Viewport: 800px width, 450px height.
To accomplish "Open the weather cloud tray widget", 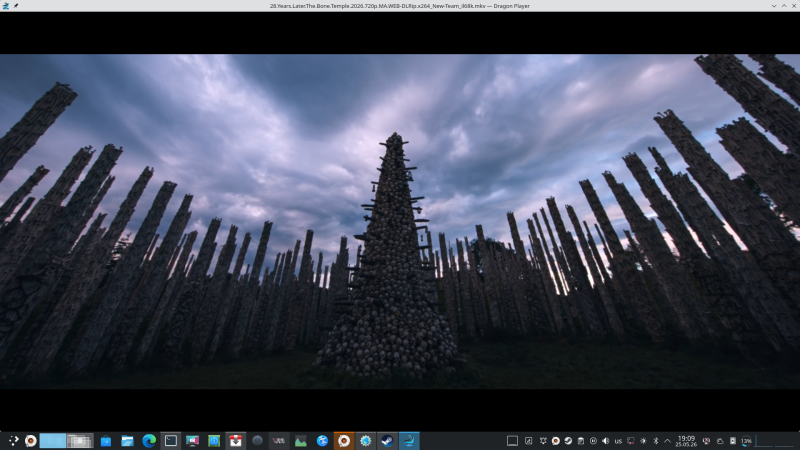I will (x=720, y=441).
